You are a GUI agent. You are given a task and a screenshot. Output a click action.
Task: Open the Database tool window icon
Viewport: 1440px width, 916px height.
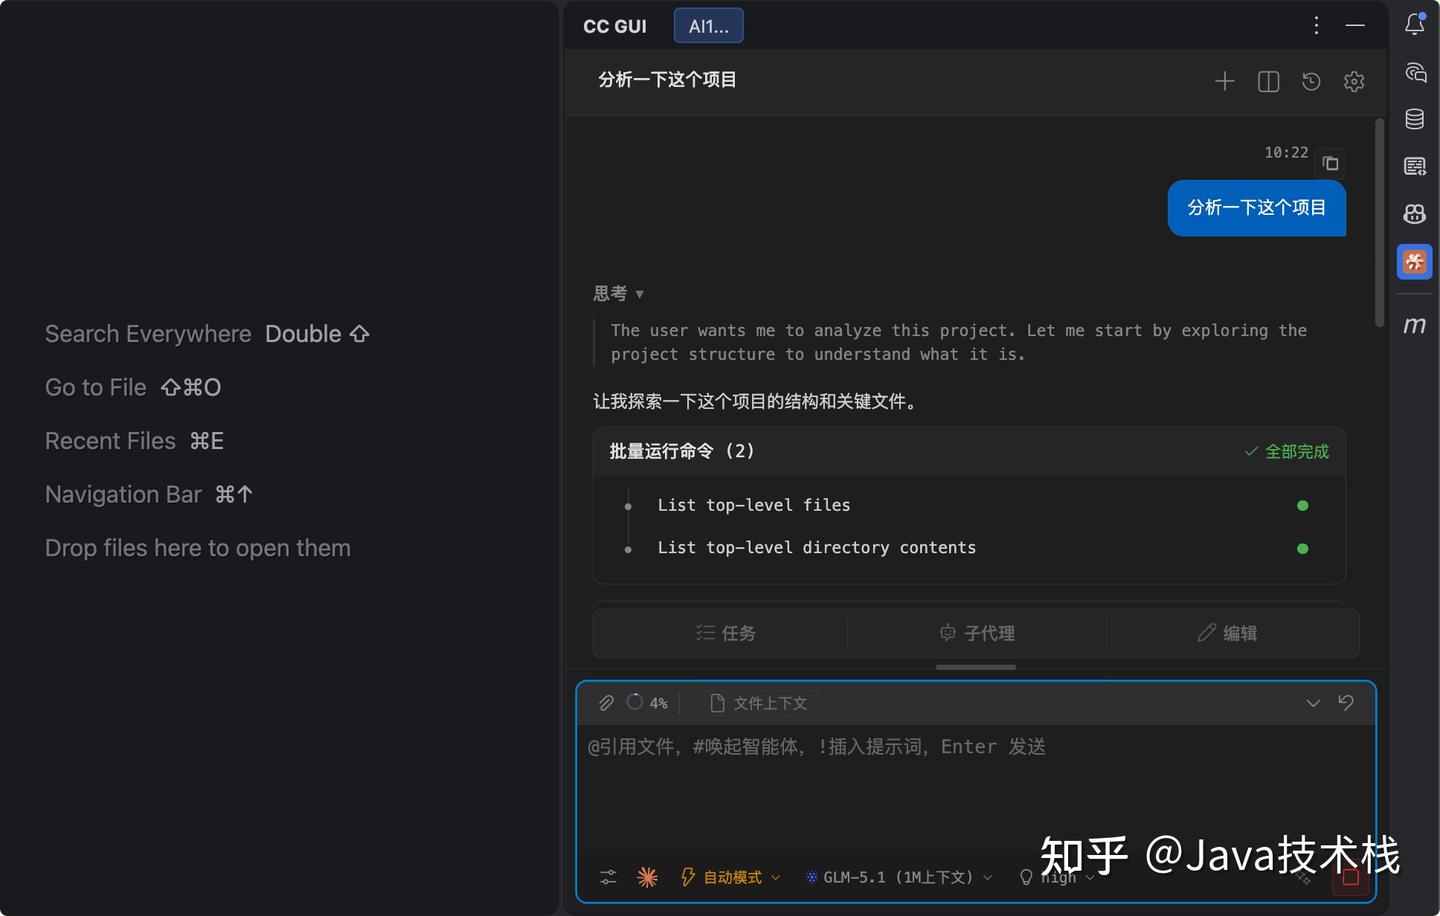(x=1414, y=119)
